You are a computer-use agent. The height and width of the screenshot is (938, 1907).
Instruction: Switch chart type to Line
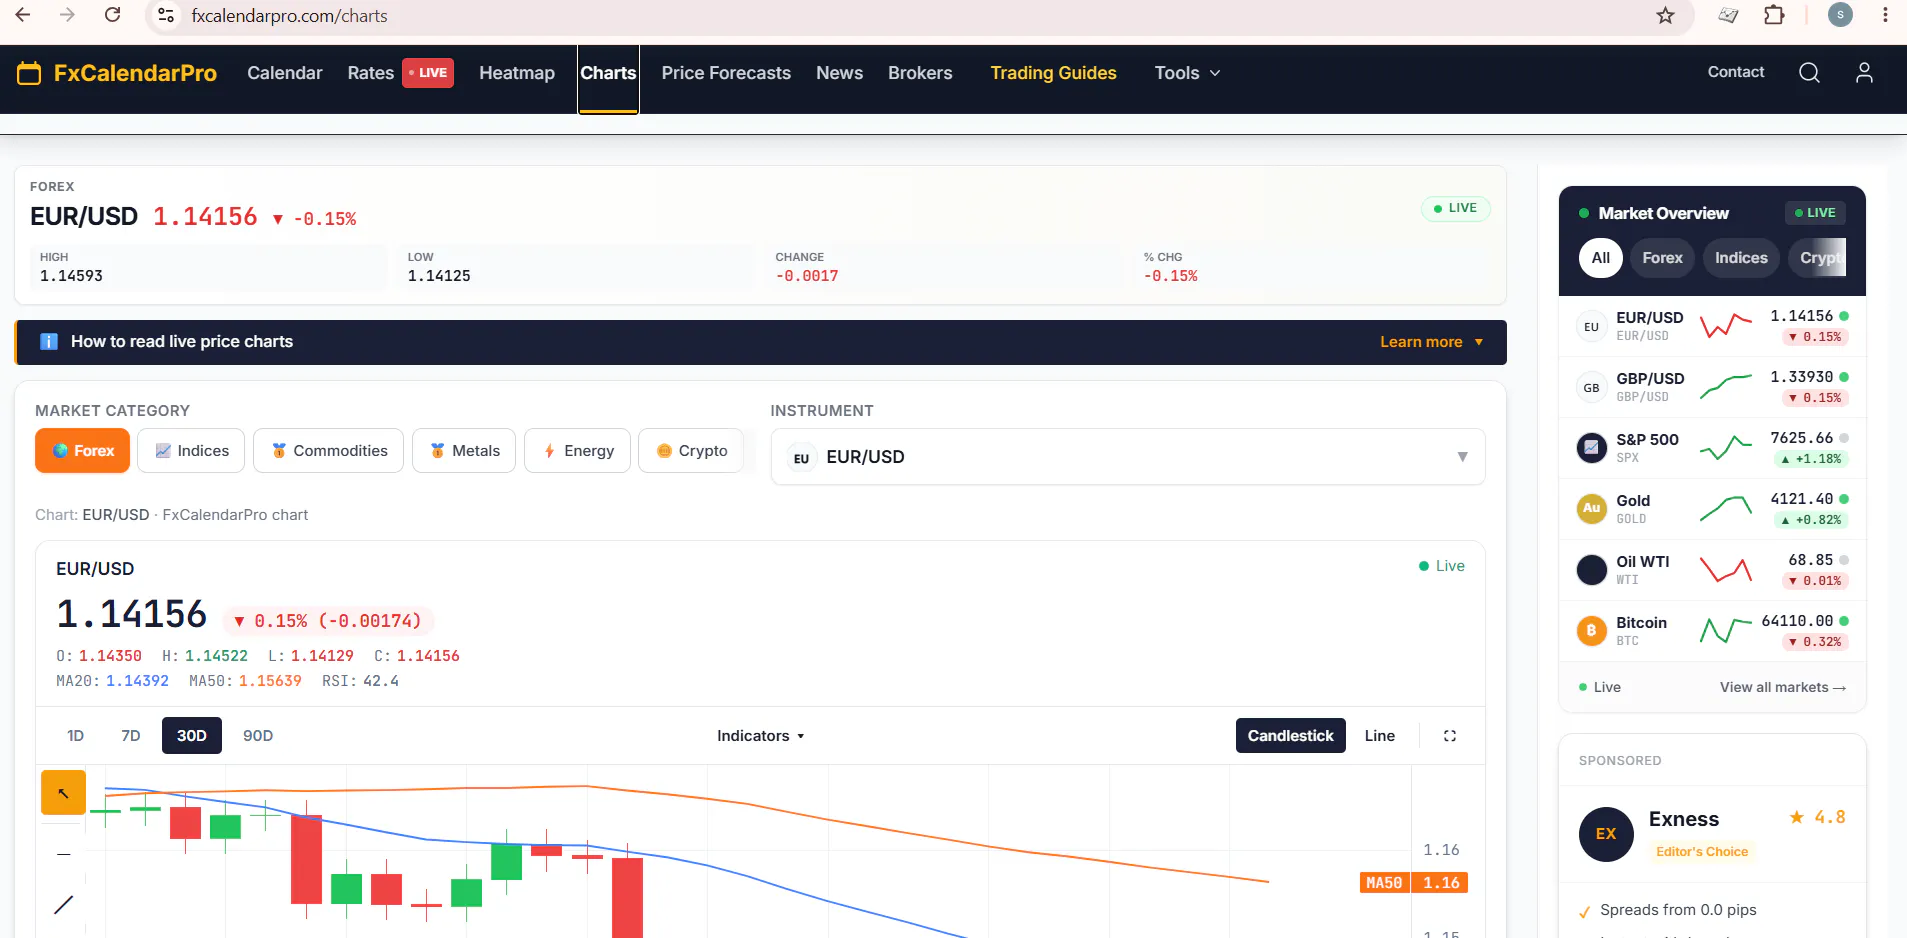[1379, 736]
